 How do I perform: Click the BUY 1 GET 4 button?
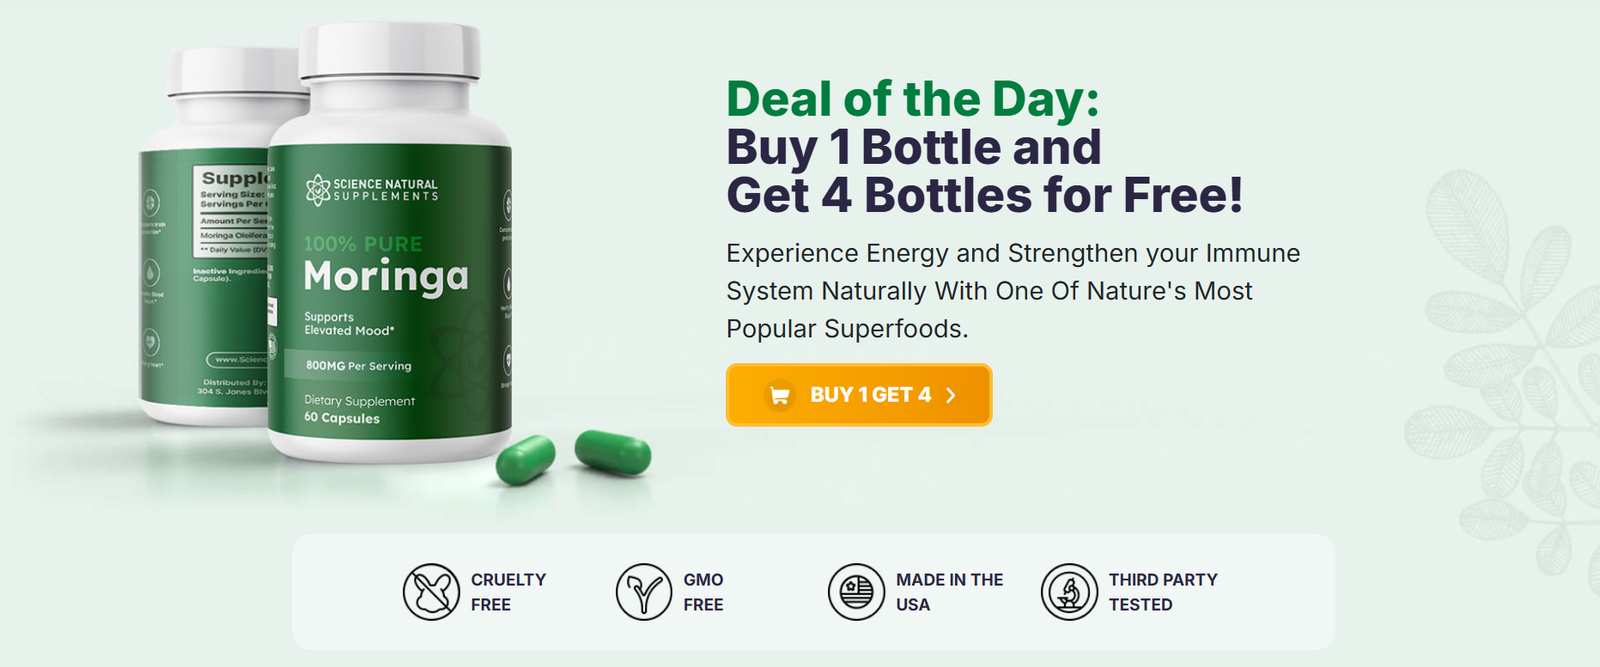tap(859, 395)
